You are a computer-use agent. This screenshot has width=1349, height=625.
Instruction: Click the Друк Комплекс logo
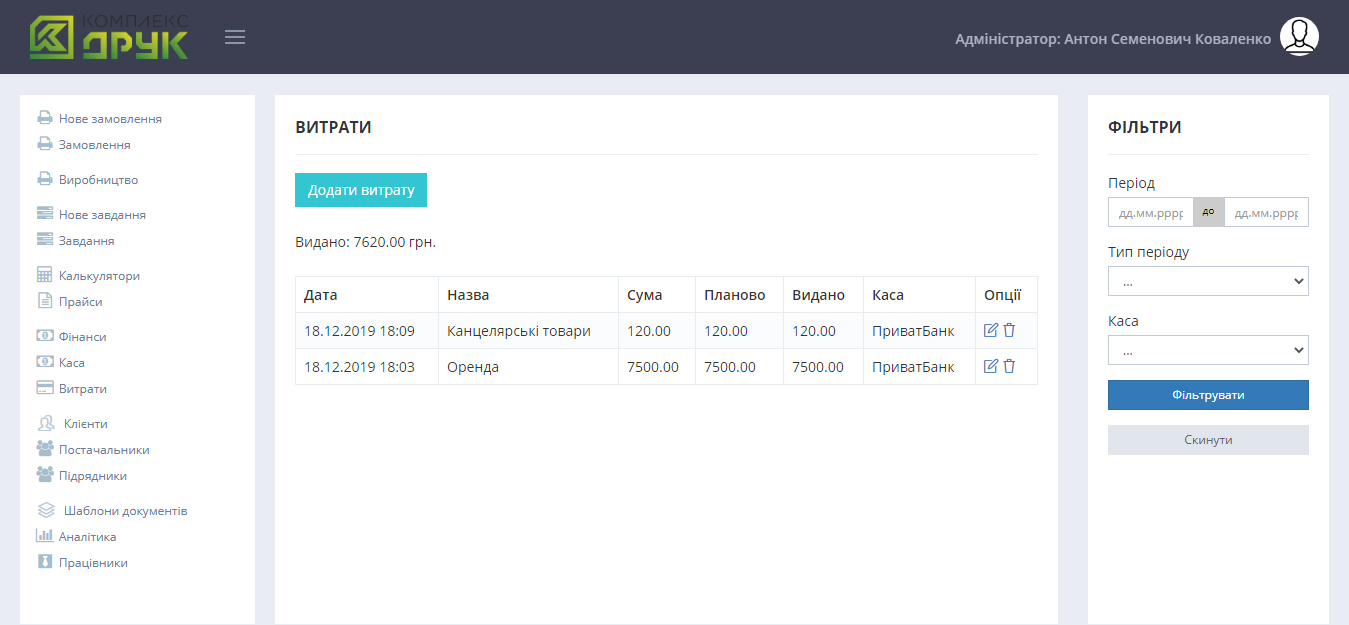click(109, 37)
